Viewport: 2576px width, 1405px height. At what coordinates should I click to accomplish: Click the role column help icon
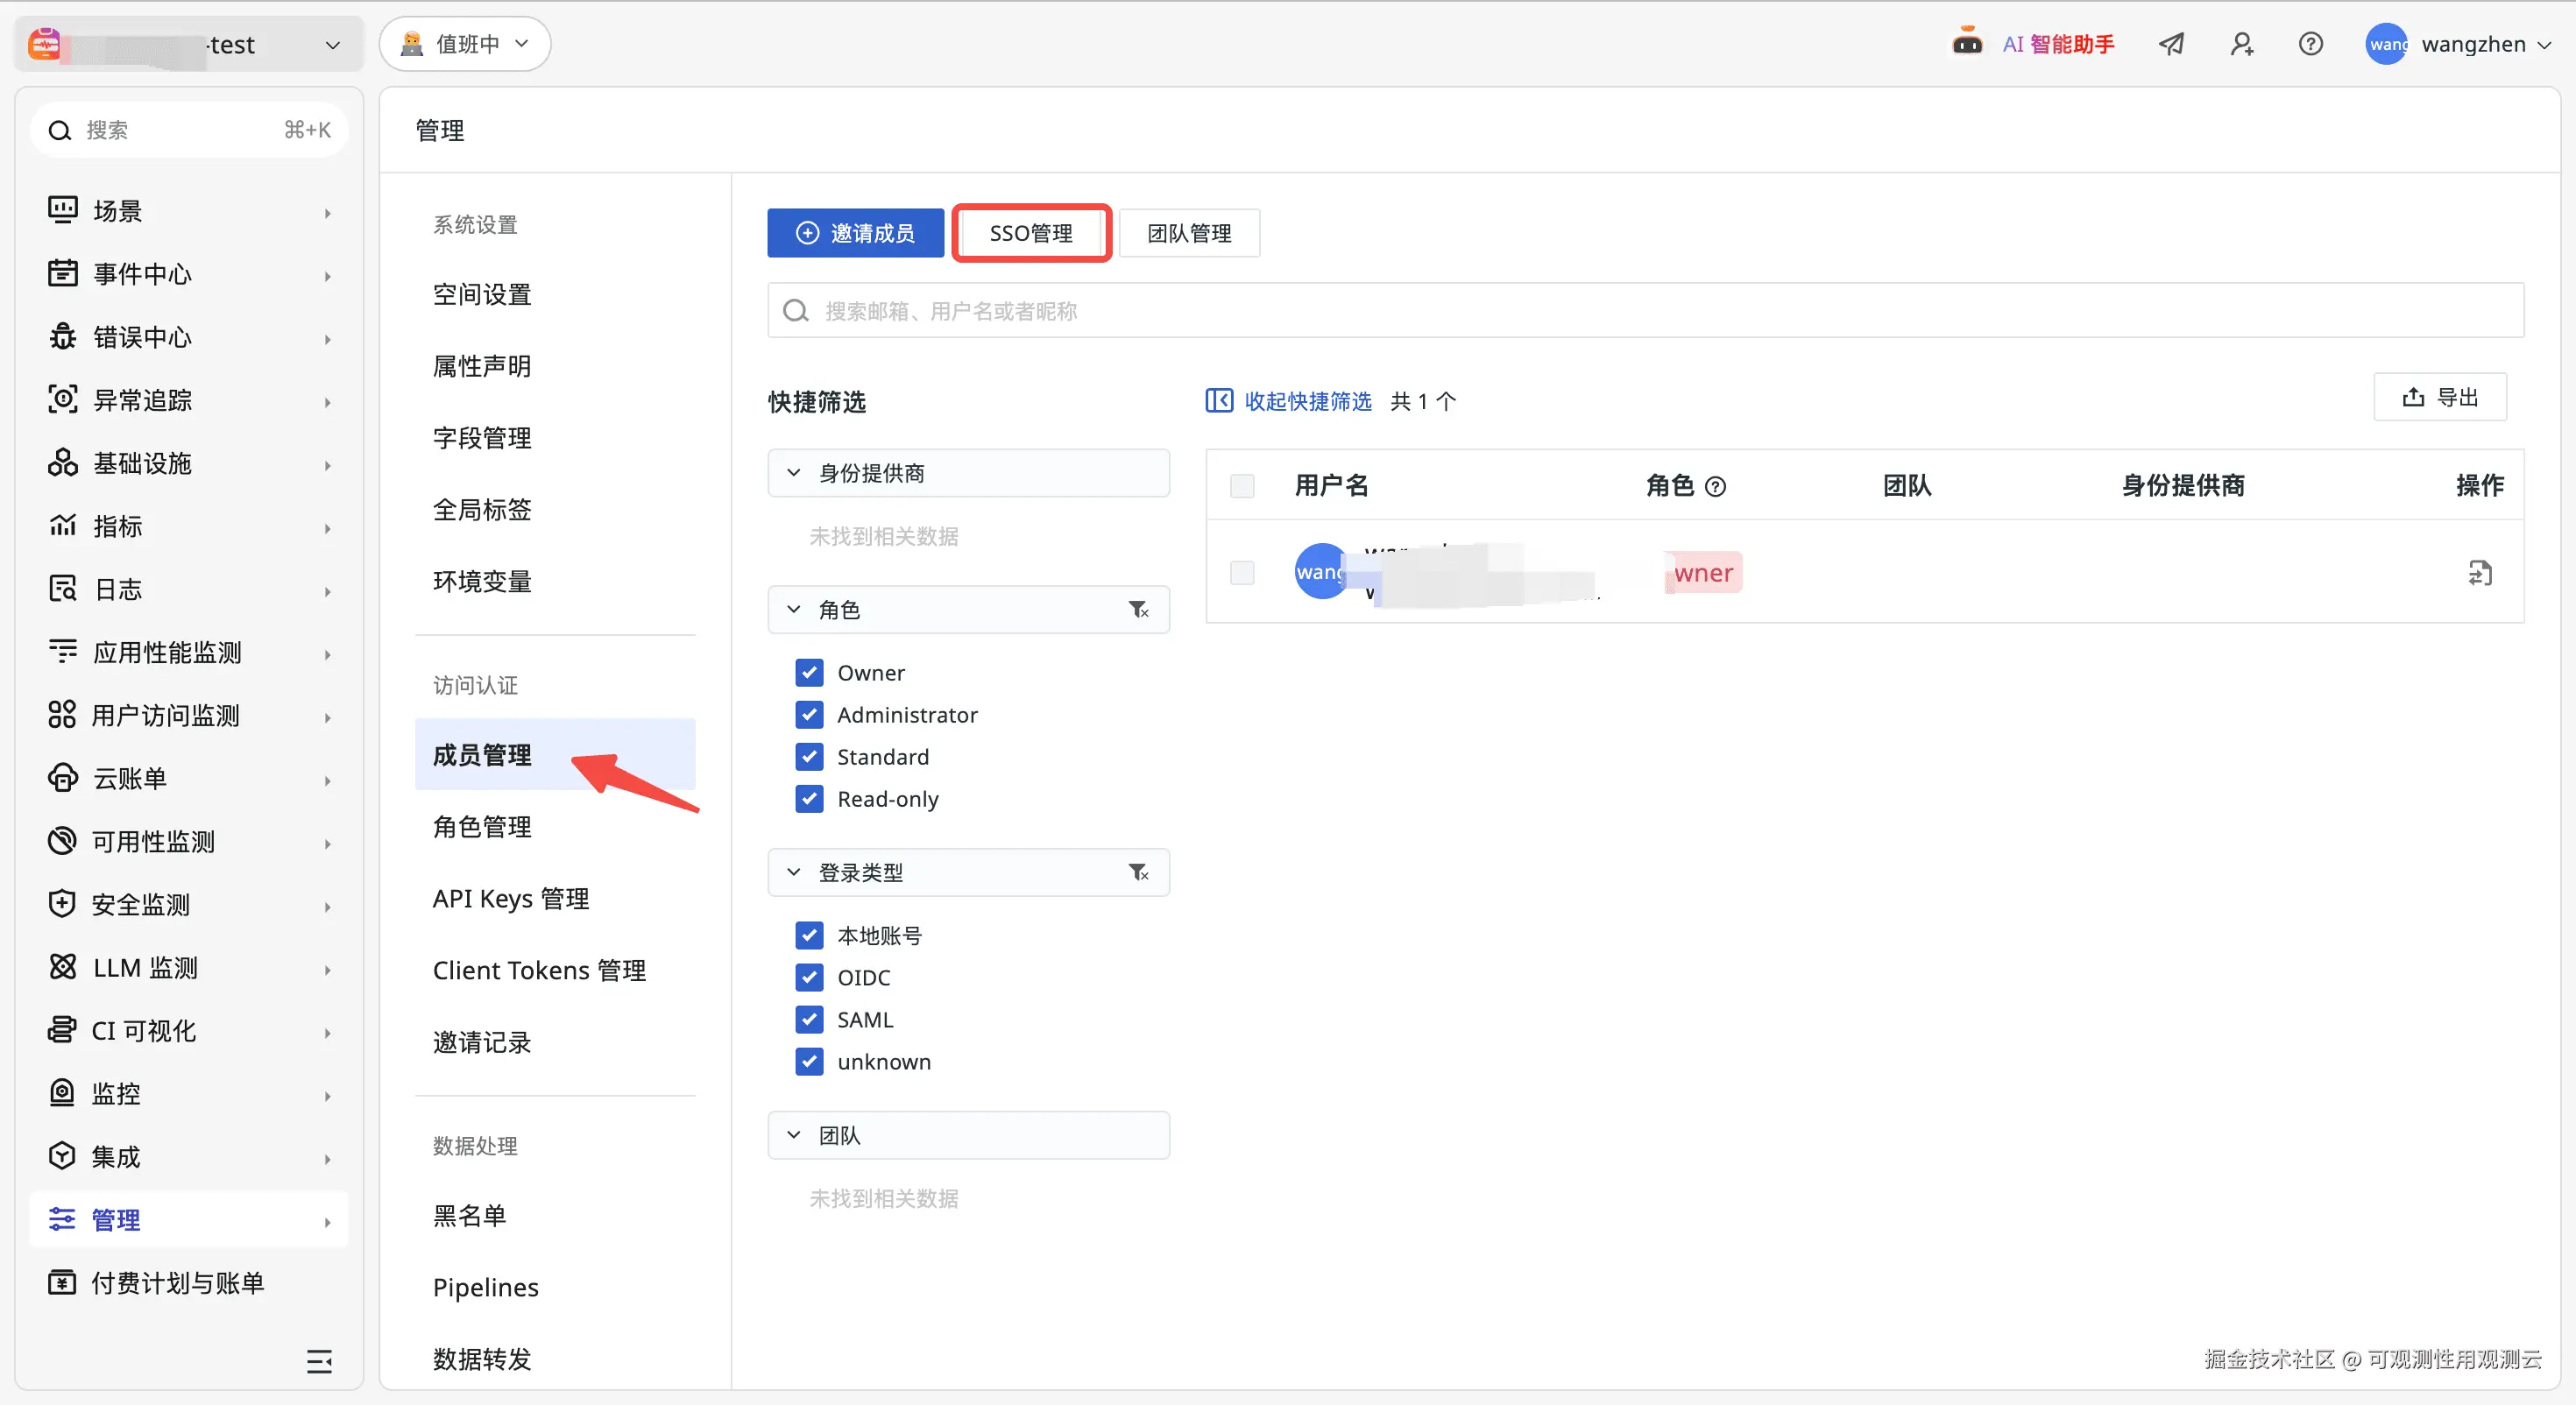(1715, 487)
